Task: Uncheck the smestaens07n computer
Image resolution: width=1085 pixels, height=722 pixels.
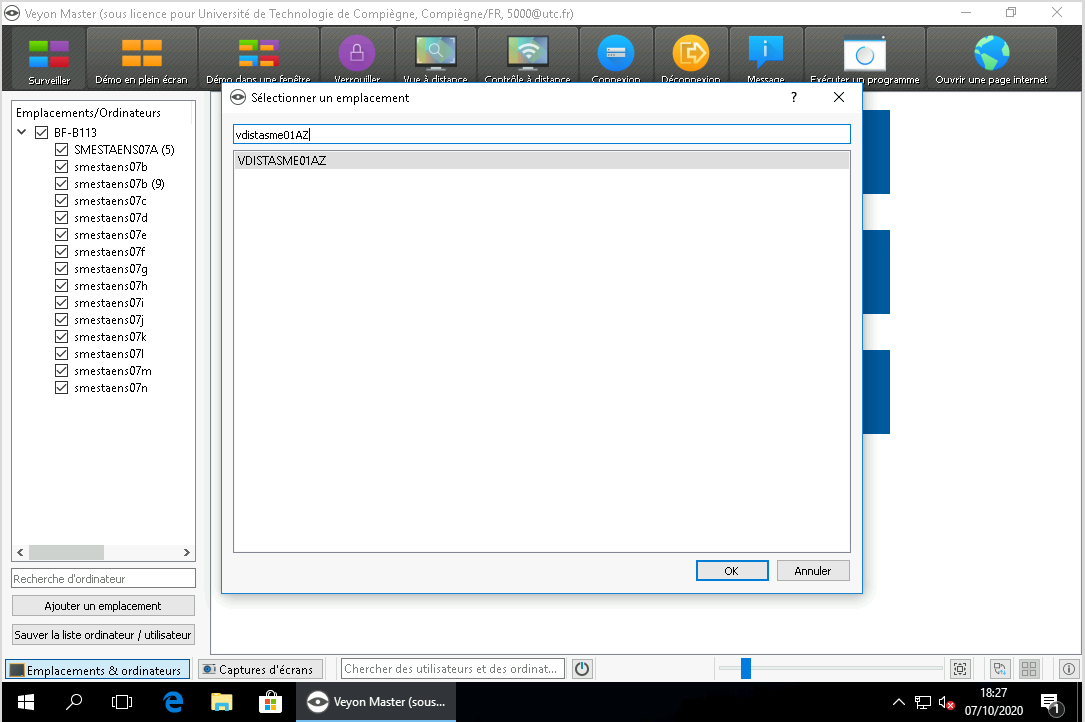Action: click(x=61, y=388)
